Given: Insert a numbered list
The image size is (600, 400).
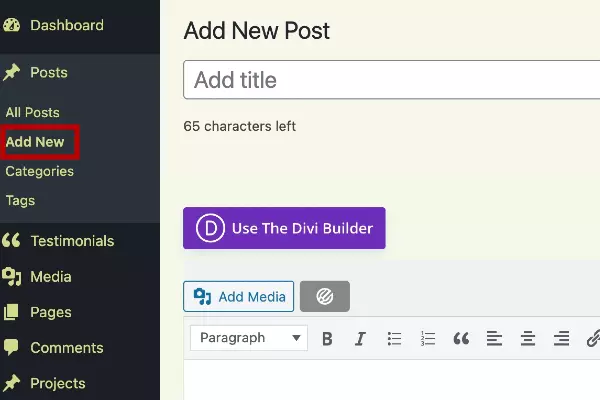Looking at the screenshot, I should 428,338.
